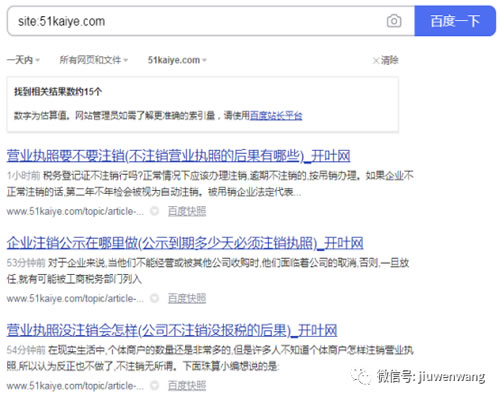
Task: Click the second result's 百度快照 link
Action: coord(187,298)
